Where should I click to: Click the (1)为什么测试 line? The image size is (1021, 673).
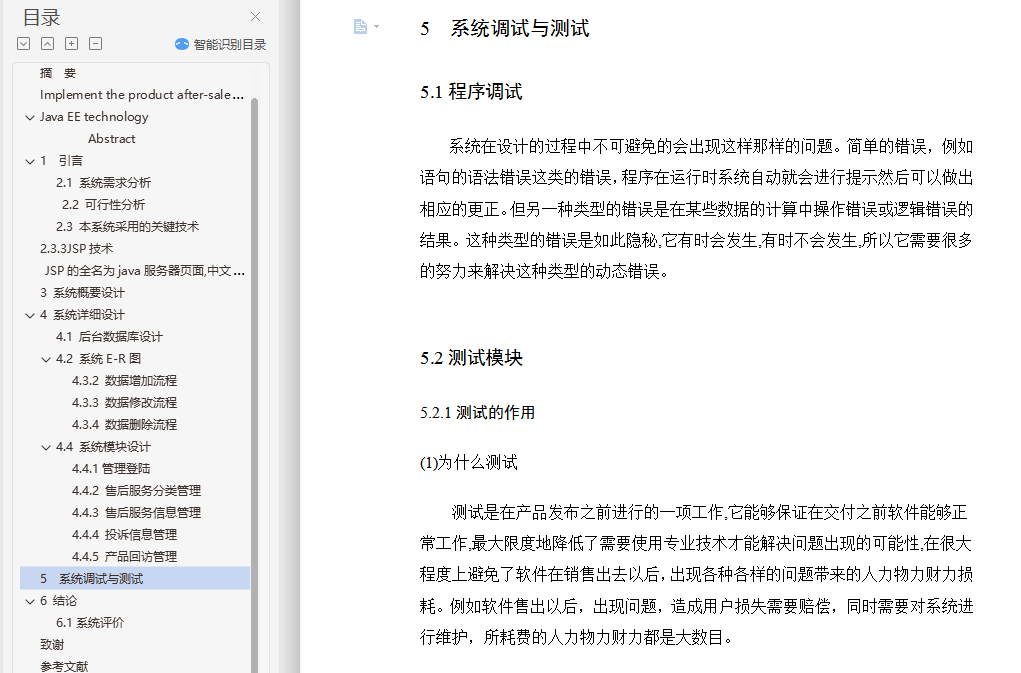(469, 463)
